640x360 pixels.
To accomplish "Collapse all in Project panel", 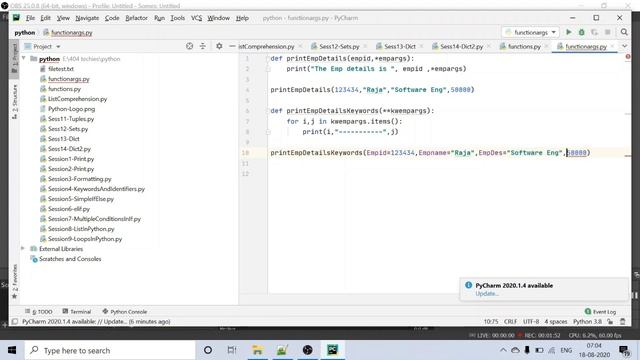I will 202,46.
